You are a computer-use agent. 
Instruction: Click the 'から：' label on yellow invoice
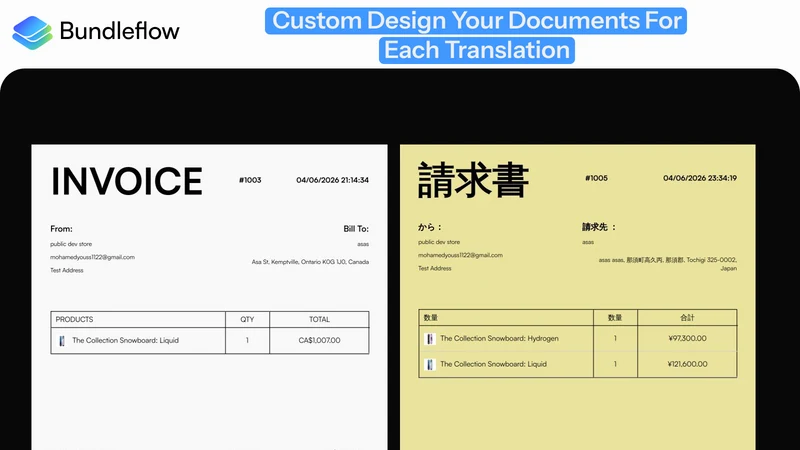430,228
